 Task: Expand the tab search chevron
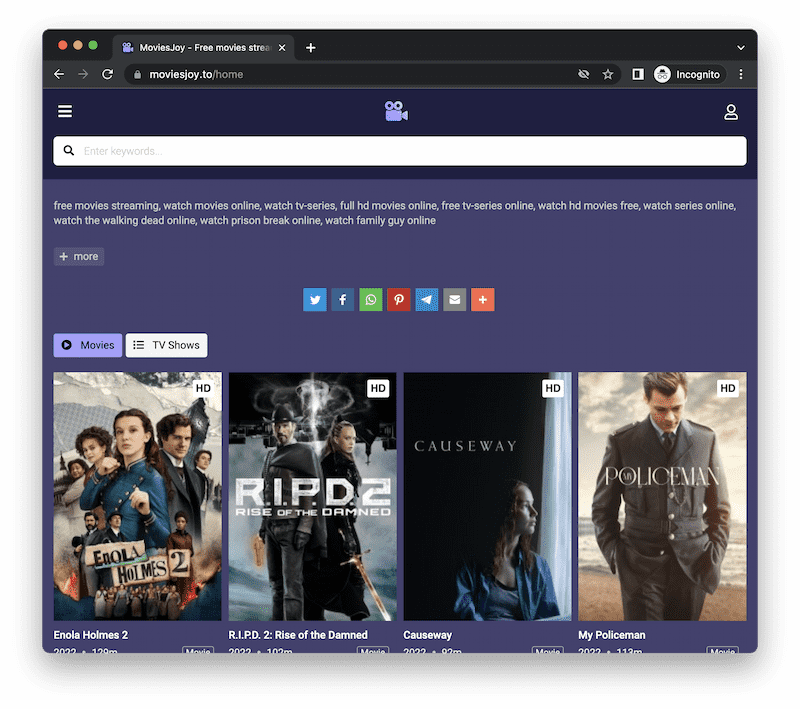point(741,47)
